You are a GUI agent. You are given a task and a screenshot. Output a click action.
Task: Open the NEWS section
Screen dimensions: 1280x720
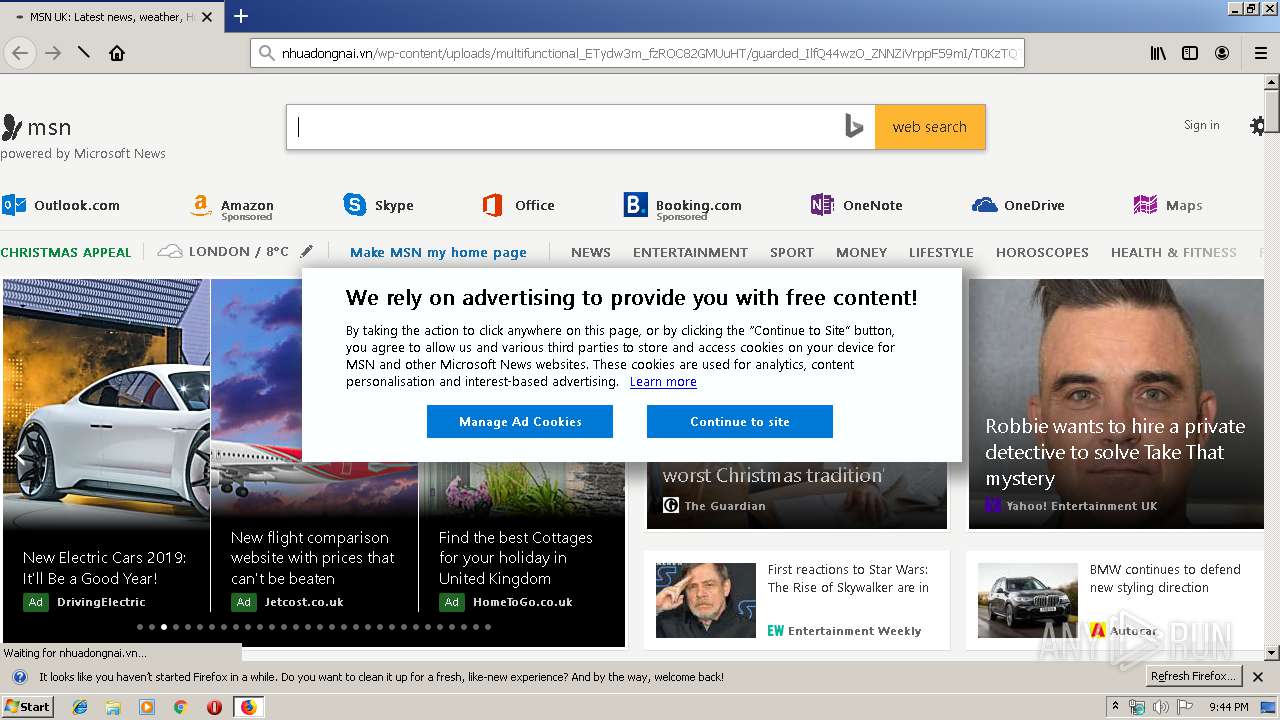(591, 252)
